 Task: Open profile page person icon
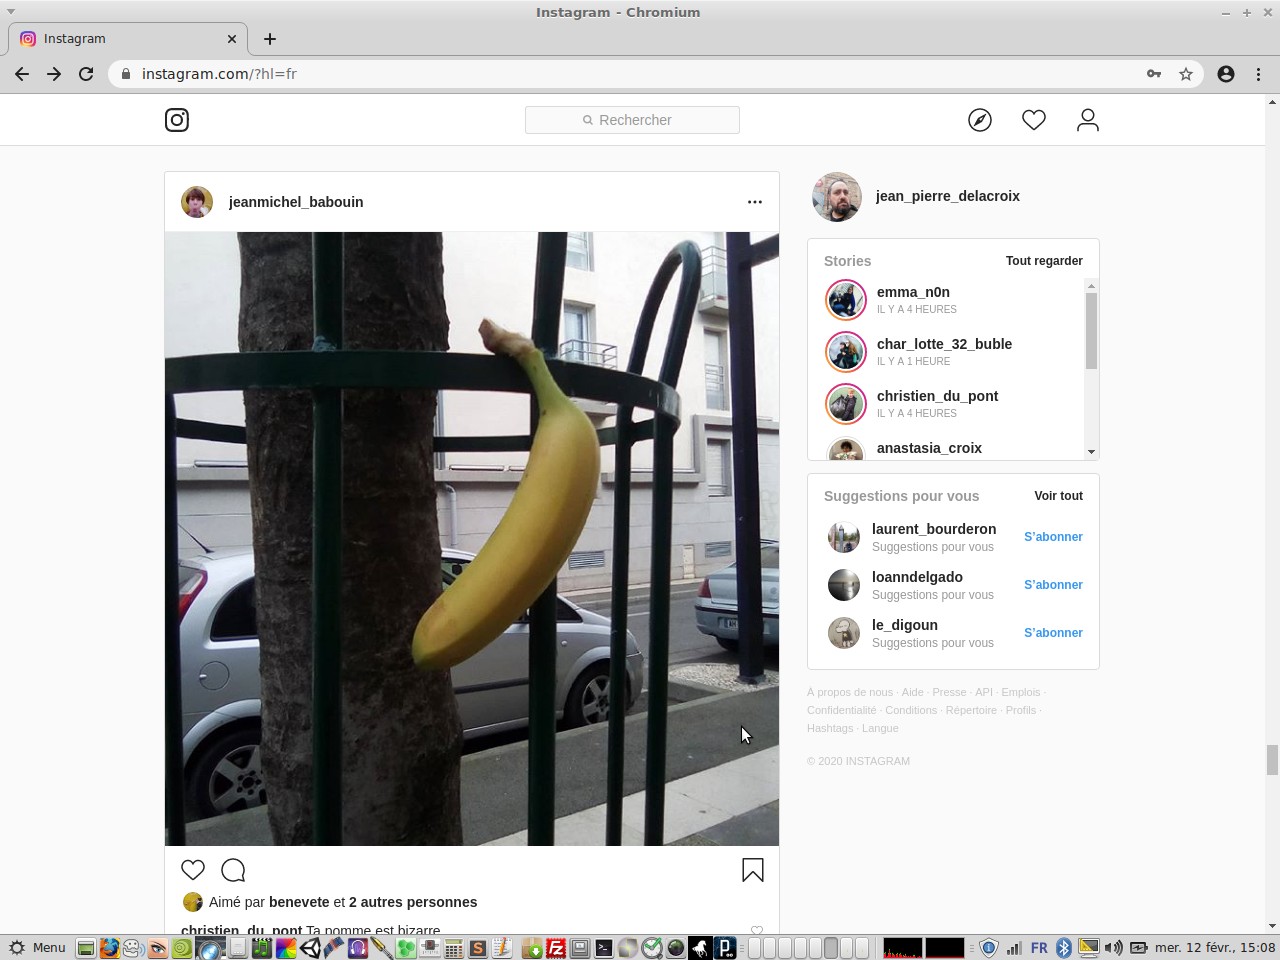point(1088,120)
